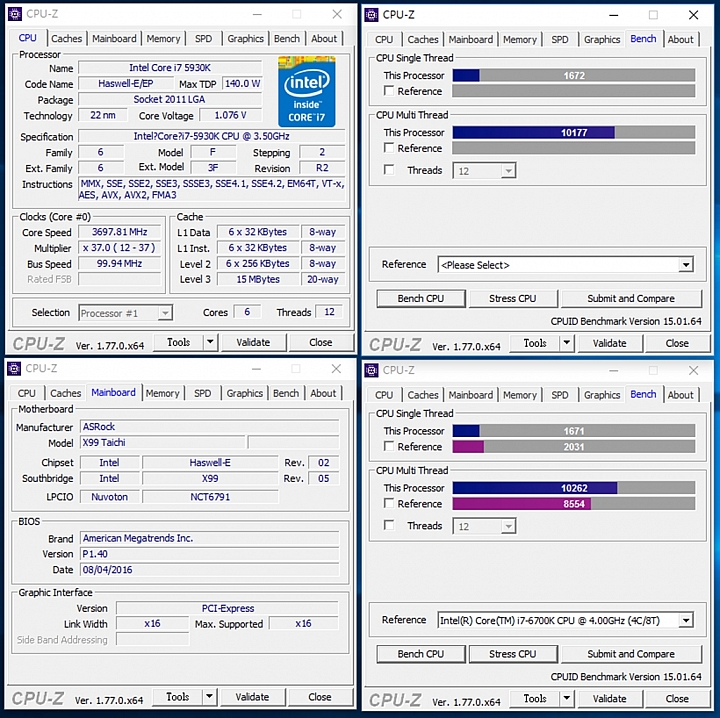Screen dimensions: 720x718
Task: Toggle Threads checkbox in top-right Bench window
Action: pos(389,170)
